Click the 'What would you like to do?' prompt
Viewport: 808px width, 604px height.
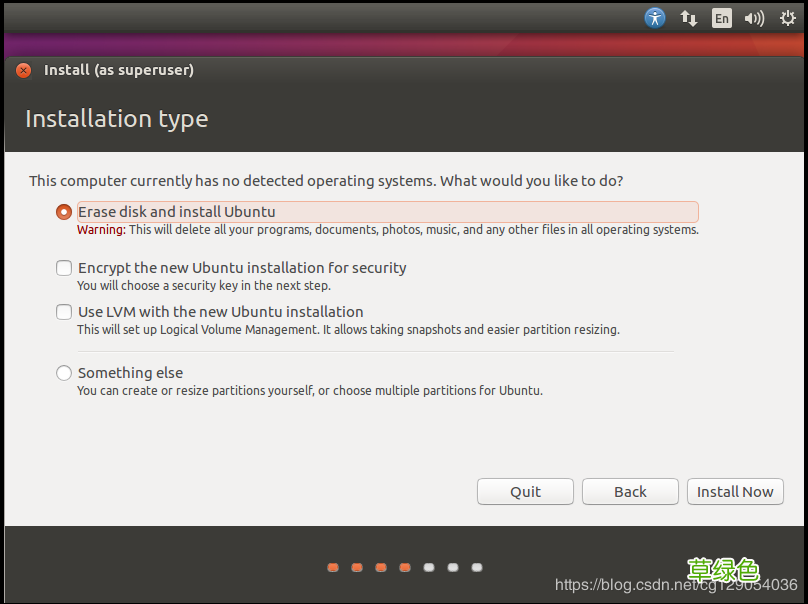(x=531, y=181)
